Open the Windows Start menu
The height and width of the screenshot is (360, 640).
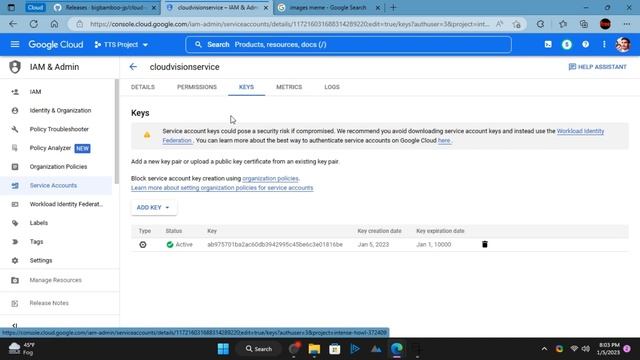tap(223, 349)
